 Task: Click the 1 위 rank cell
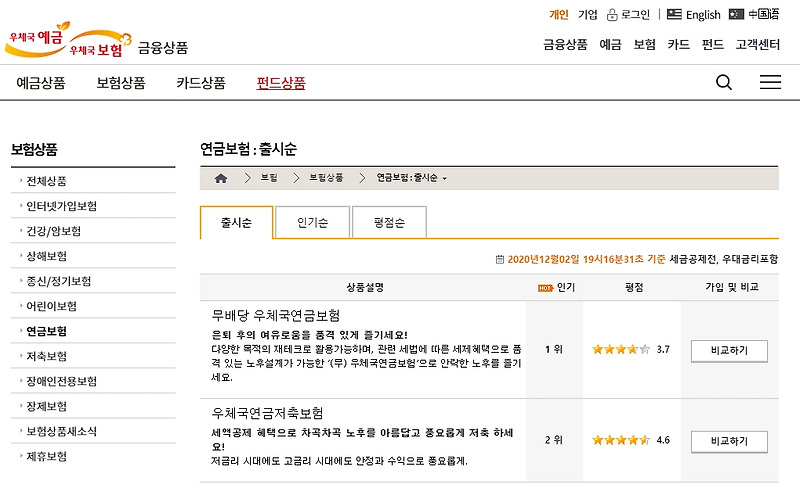click(x=554, y=350)
